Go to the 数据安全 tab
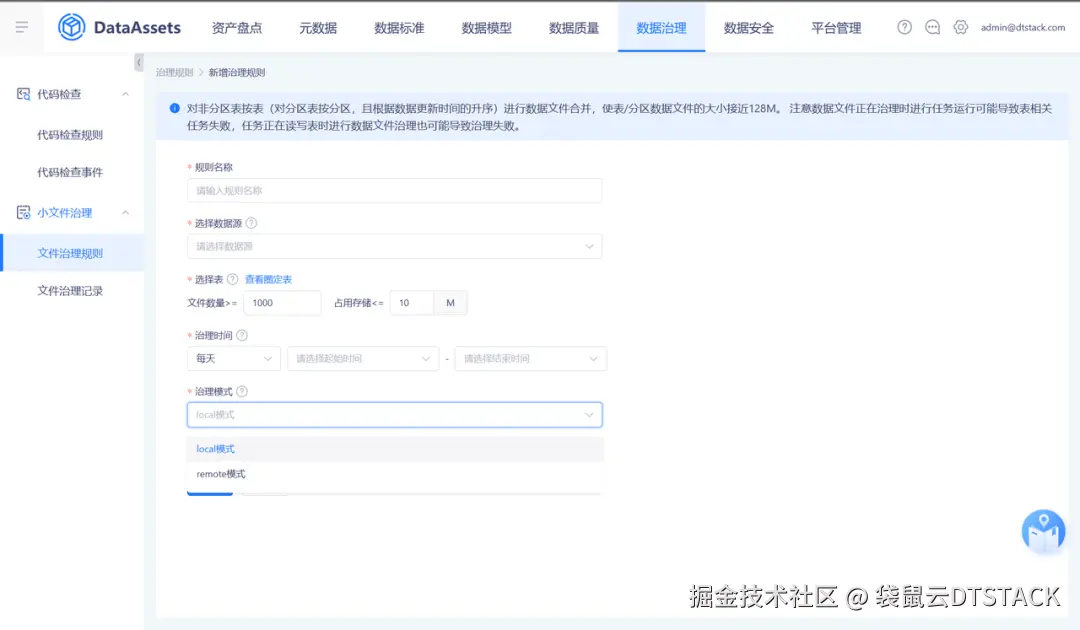1080x630 pixels. click(749, 28)
